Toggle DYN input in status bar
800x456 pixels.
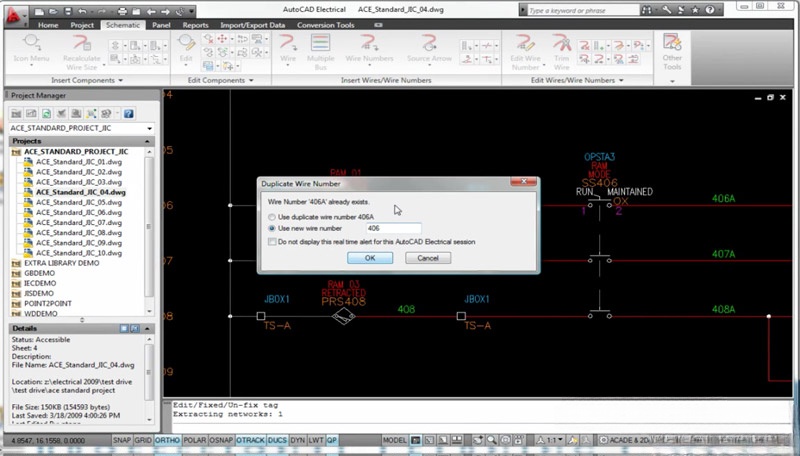pos(297,440)
